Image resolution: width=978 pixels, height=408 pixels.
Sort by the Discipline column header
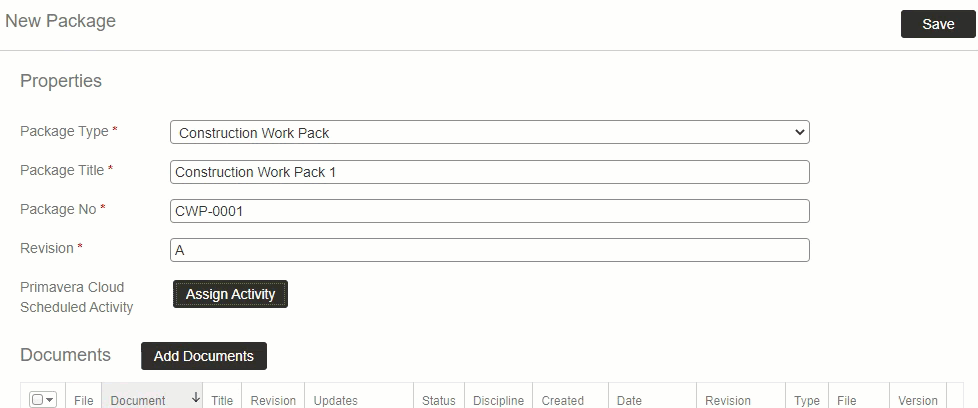point(498,400)
